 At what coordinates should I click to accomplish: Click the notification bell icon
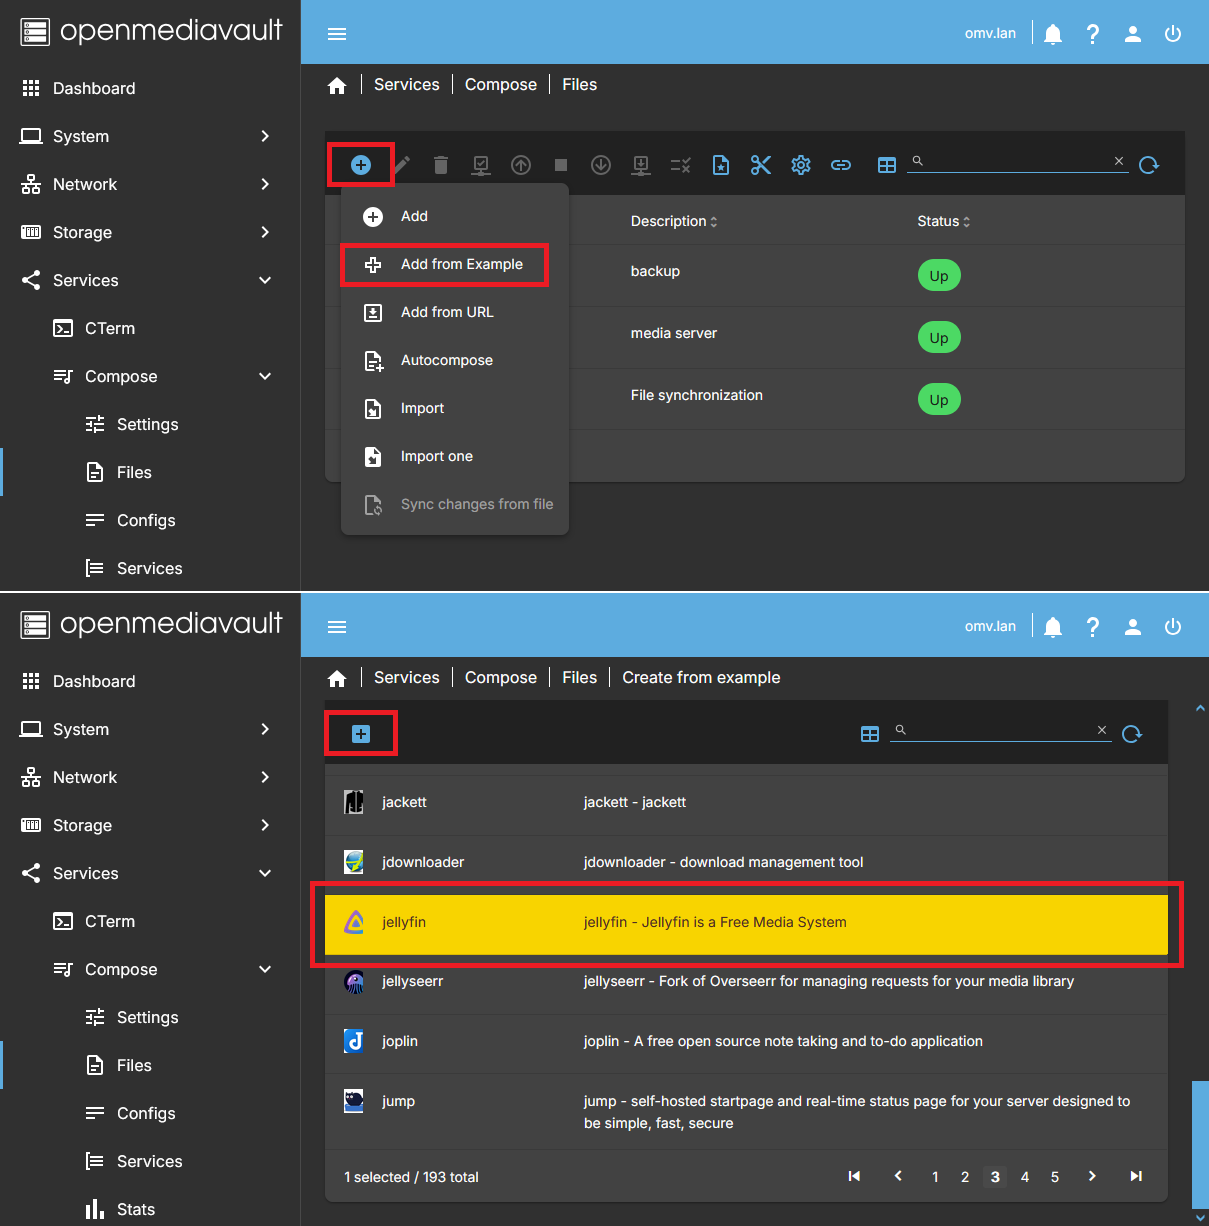click(x=1052, y=33)
